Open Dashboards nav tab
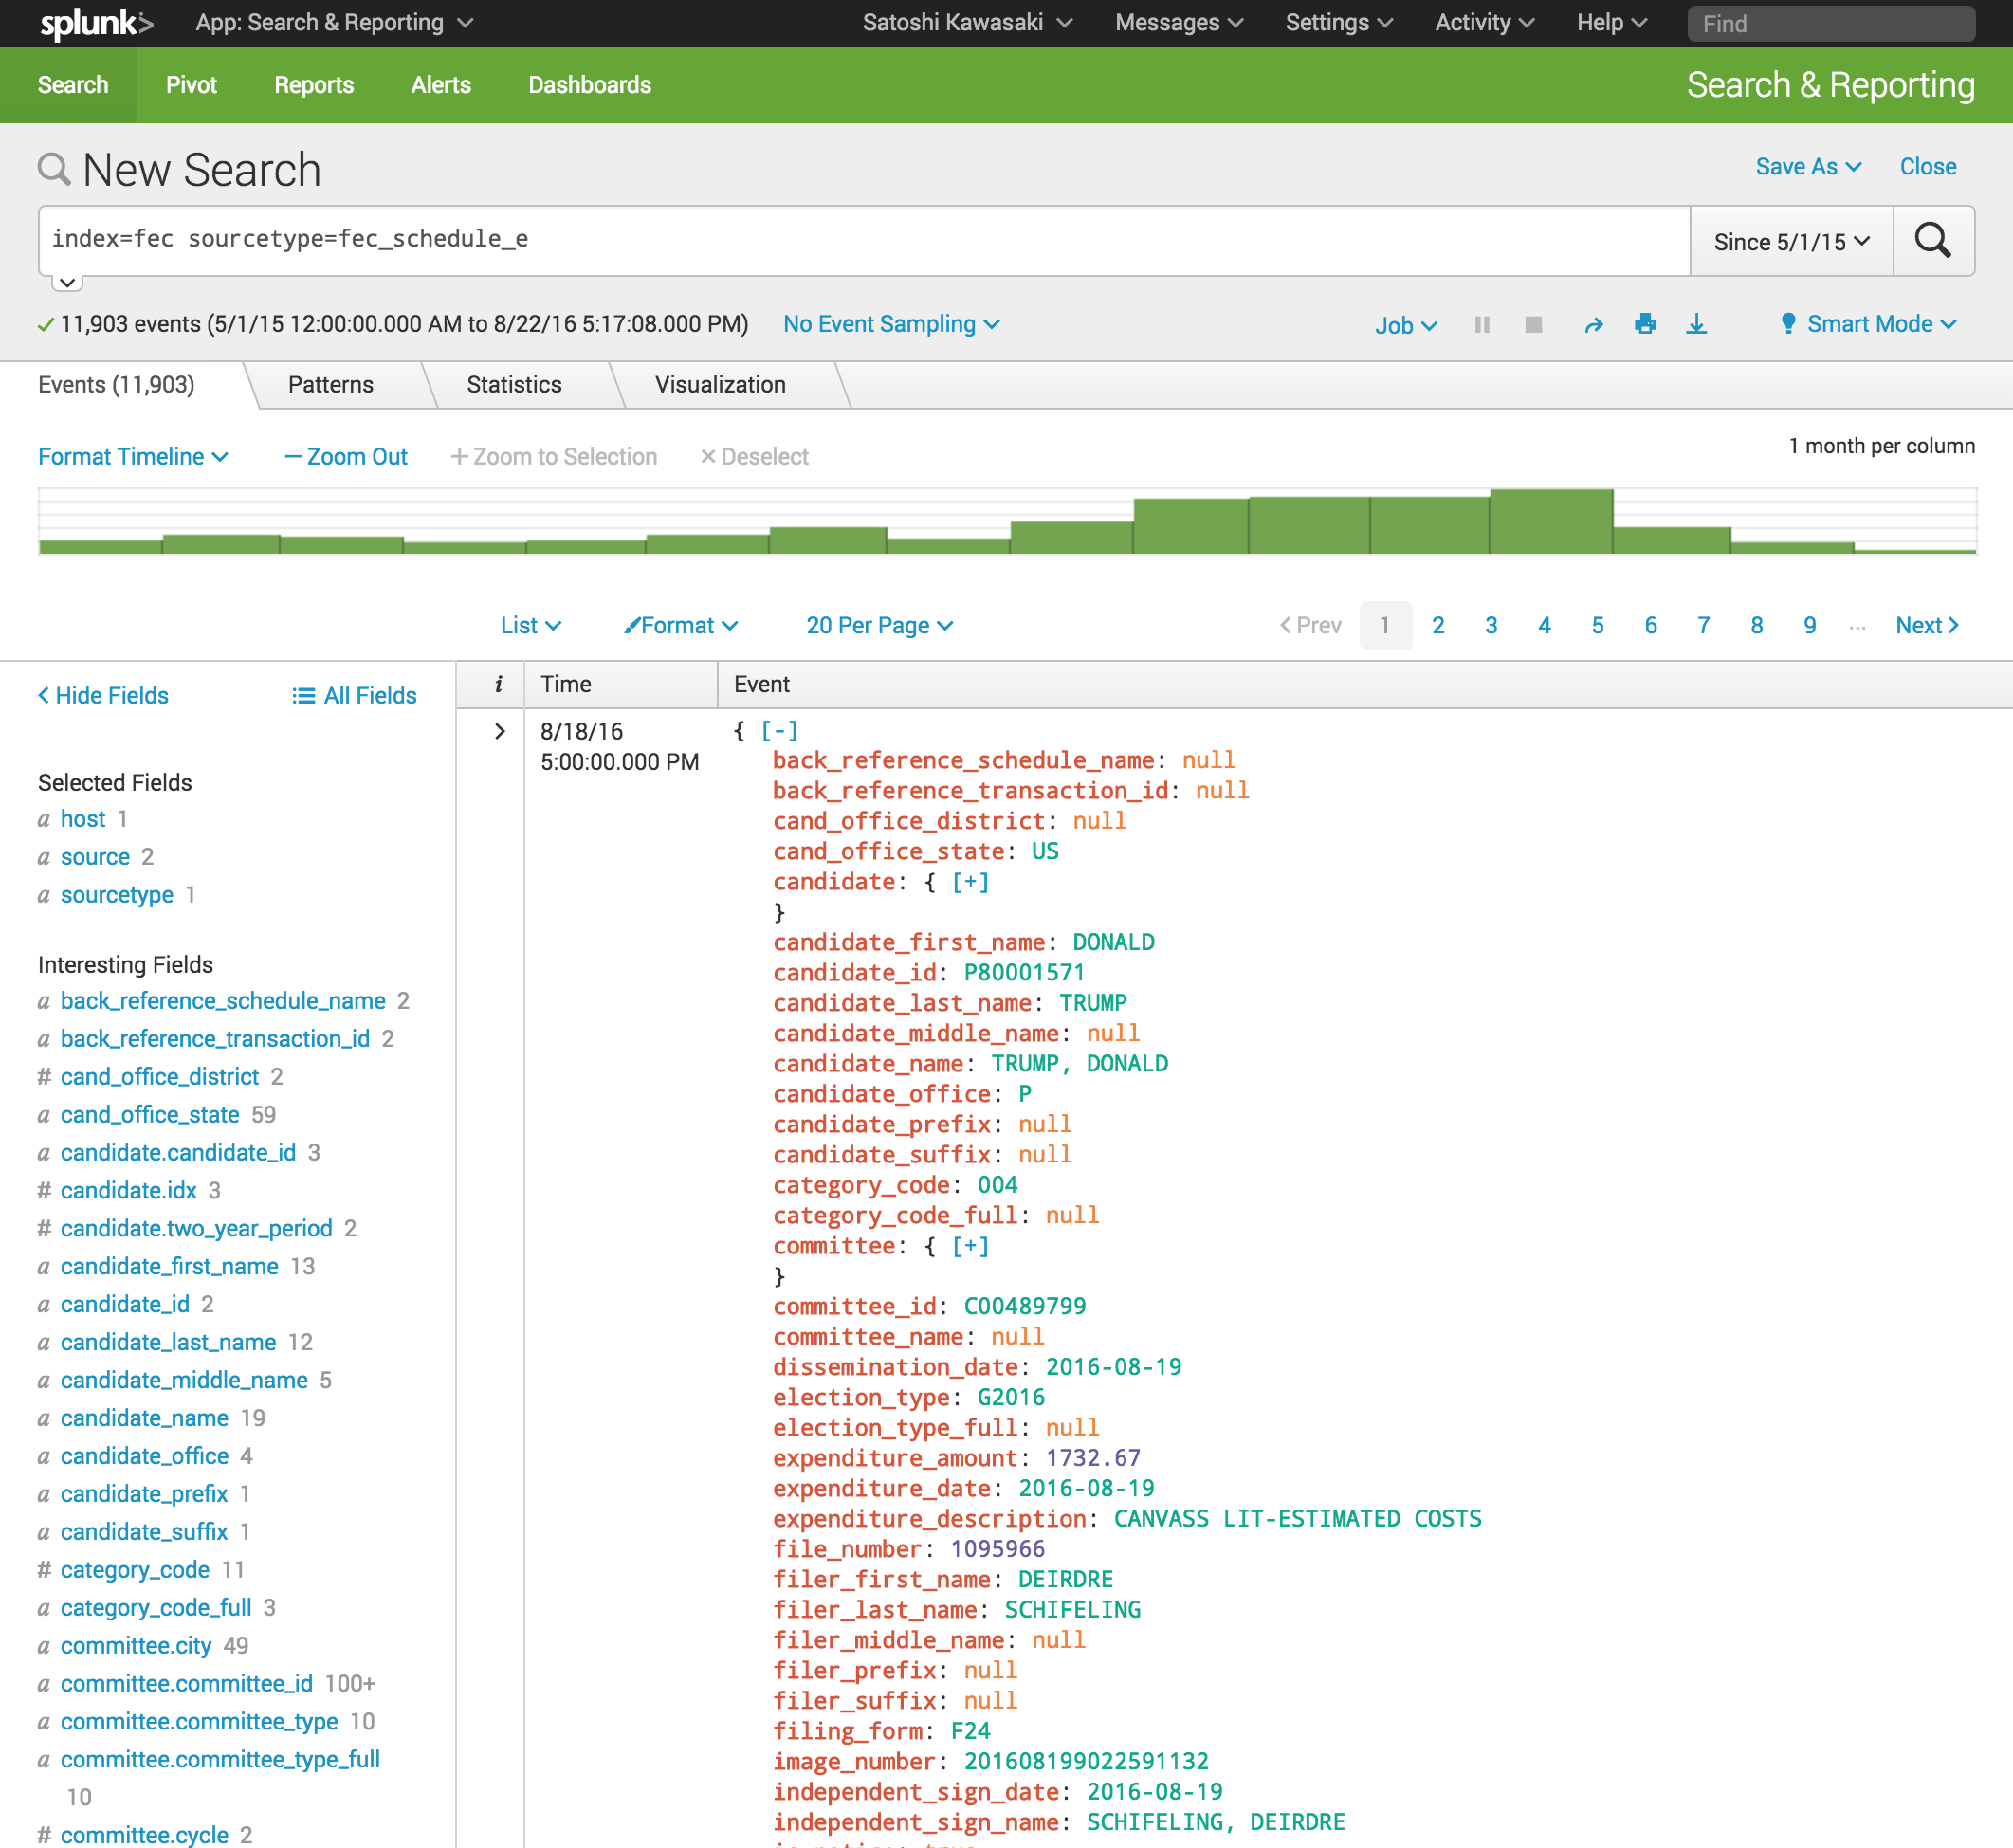Screen dimensions: 2013x1848 coord(590,85)
